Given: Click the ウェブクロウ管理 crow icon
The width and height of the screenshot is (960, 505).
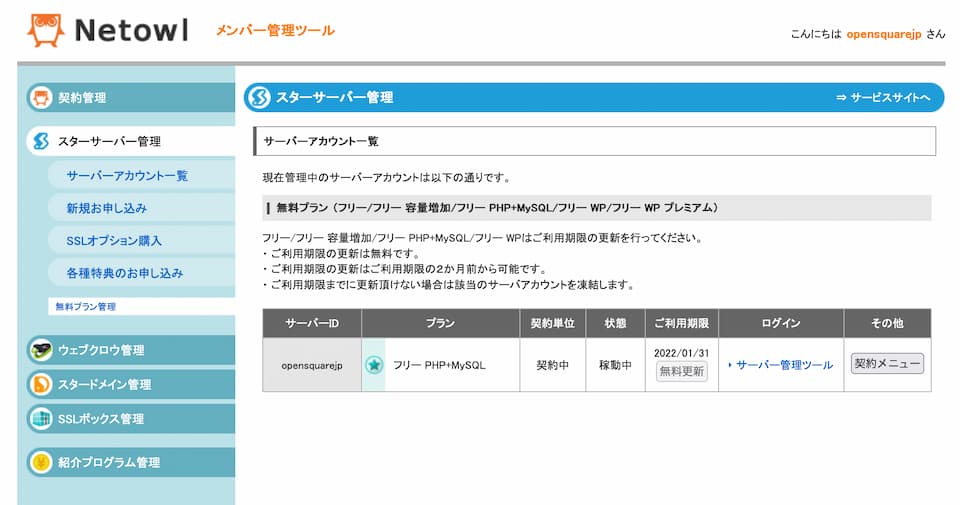Looking at the screenshot, I should point(41,350).
